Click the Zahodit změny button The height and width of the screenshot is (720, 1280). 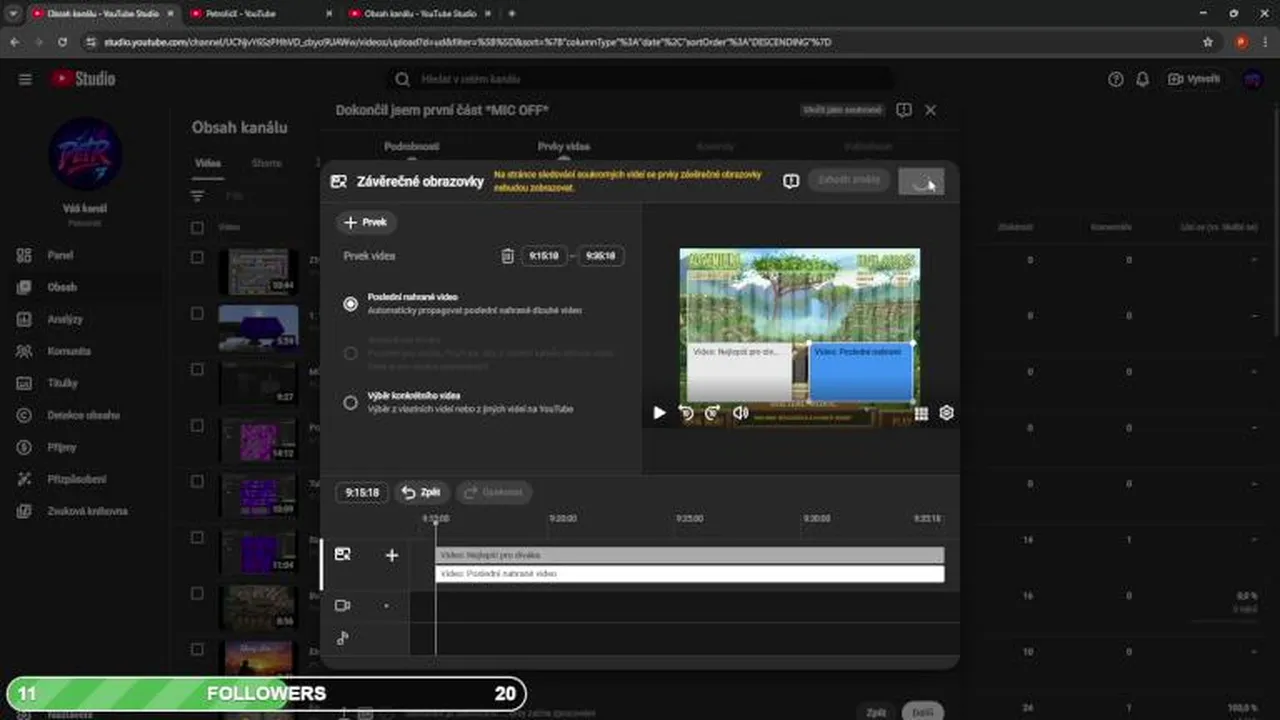tap(849, 181)
